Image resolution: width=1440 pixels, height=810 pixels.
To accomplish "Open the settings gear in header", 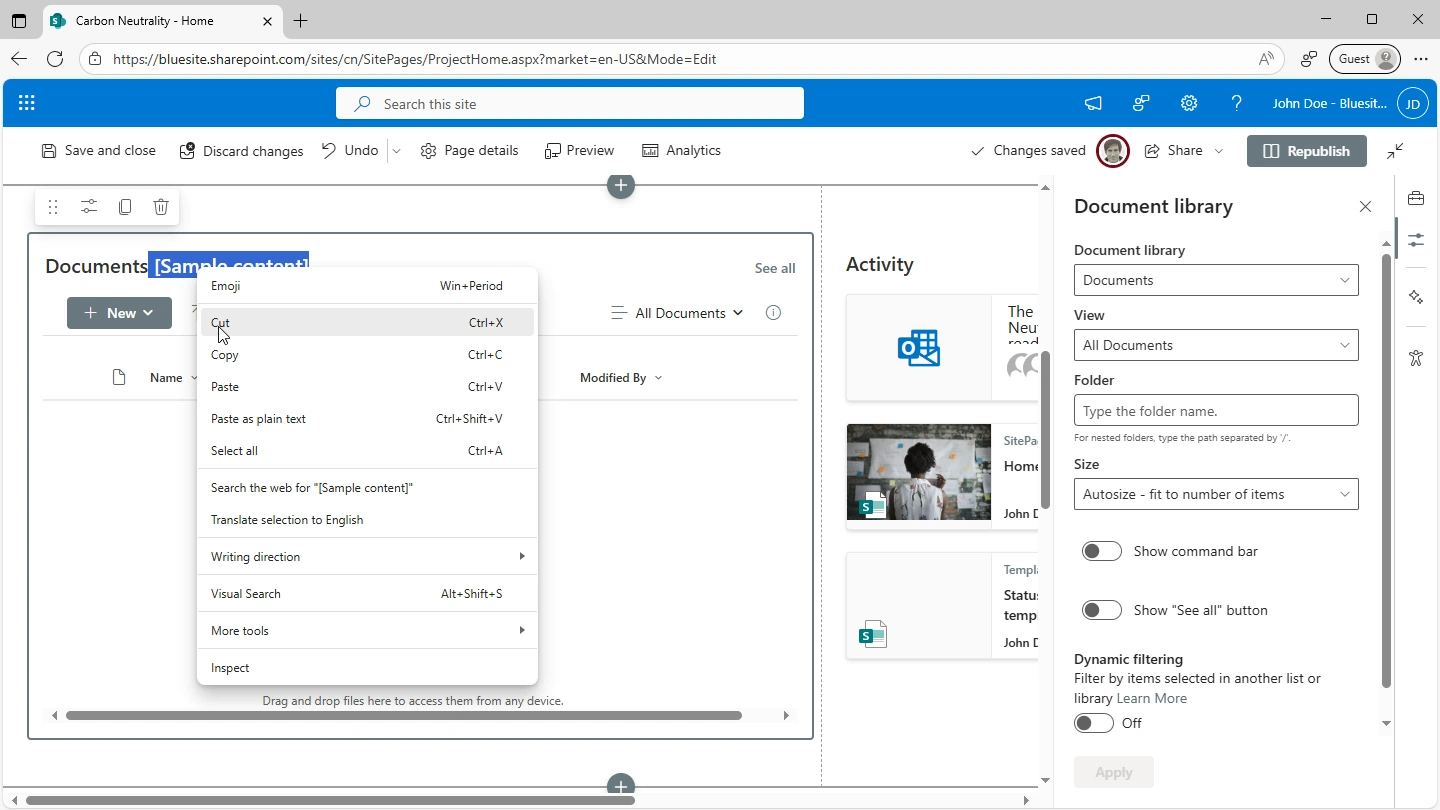I will click(1189, 103).
